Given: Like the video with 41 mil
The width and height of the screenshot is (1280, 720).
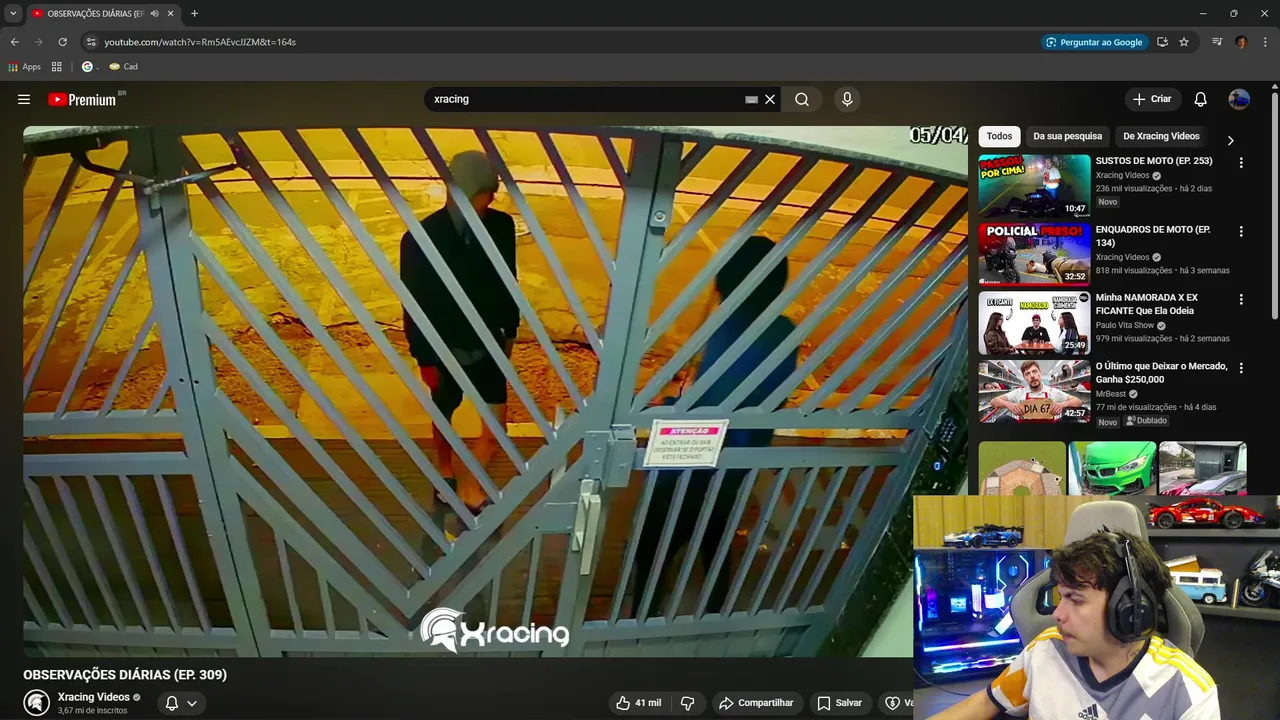Looking at the screenshot, I should point(638,703).
